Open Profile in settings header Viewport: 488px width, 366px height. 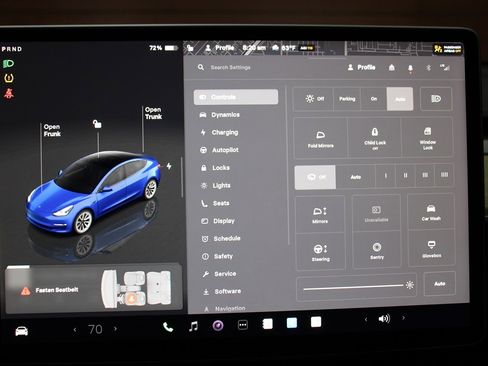362,67
